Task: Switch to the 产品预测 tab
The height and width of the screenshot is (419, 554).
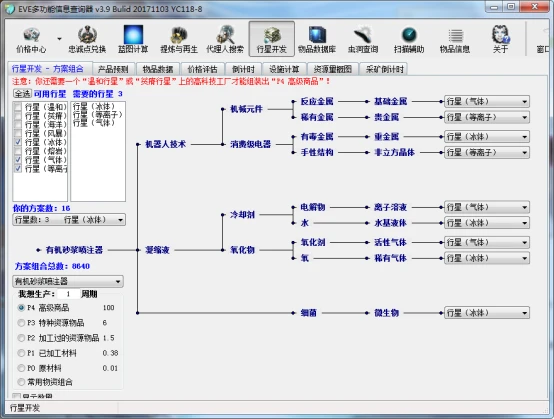Action: [113, 69]
